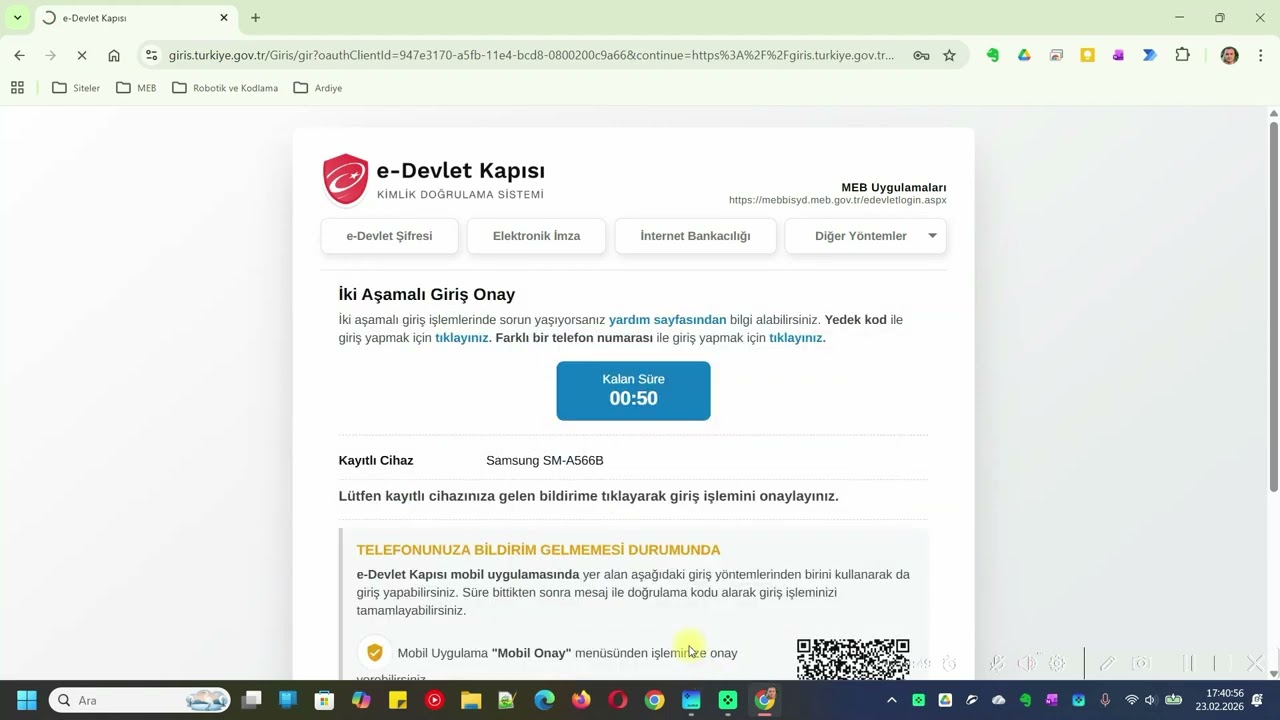Open the Google Keep extension
This screenshot has height=720, width=1280.
pyautogui.click(x=1087, y=56)
